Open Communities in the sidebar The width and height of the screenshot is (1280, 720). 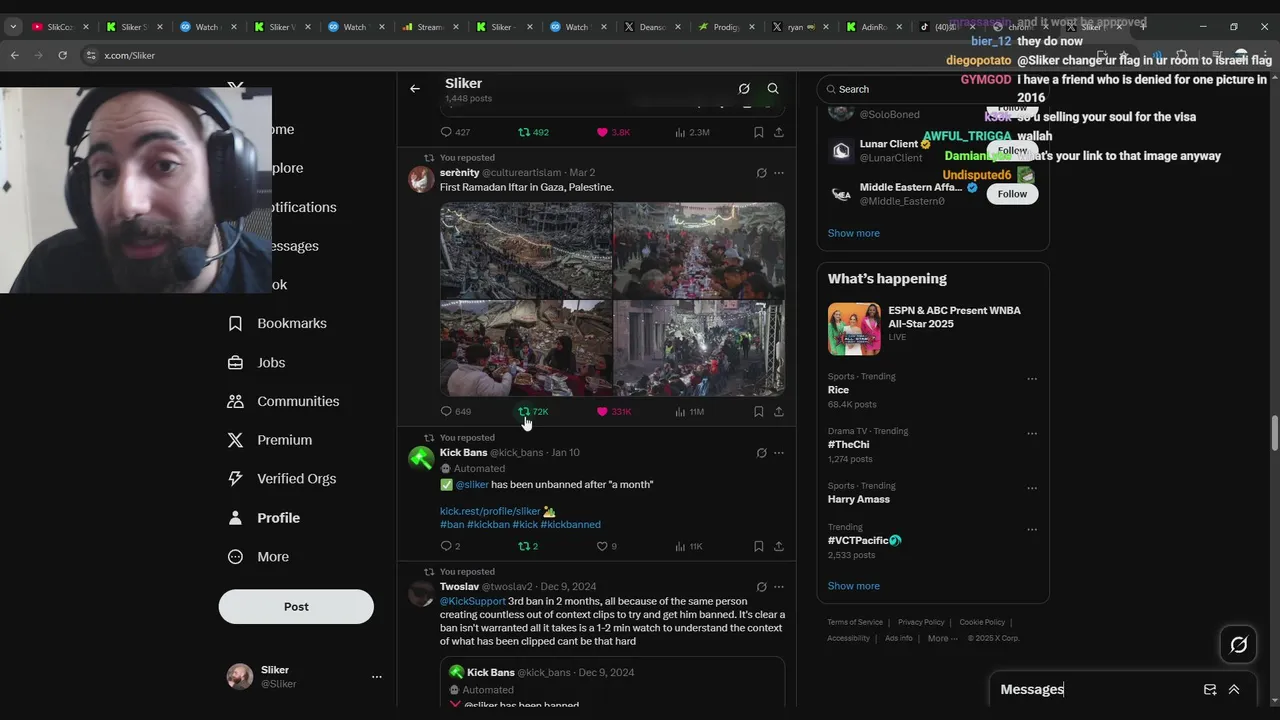283,401
